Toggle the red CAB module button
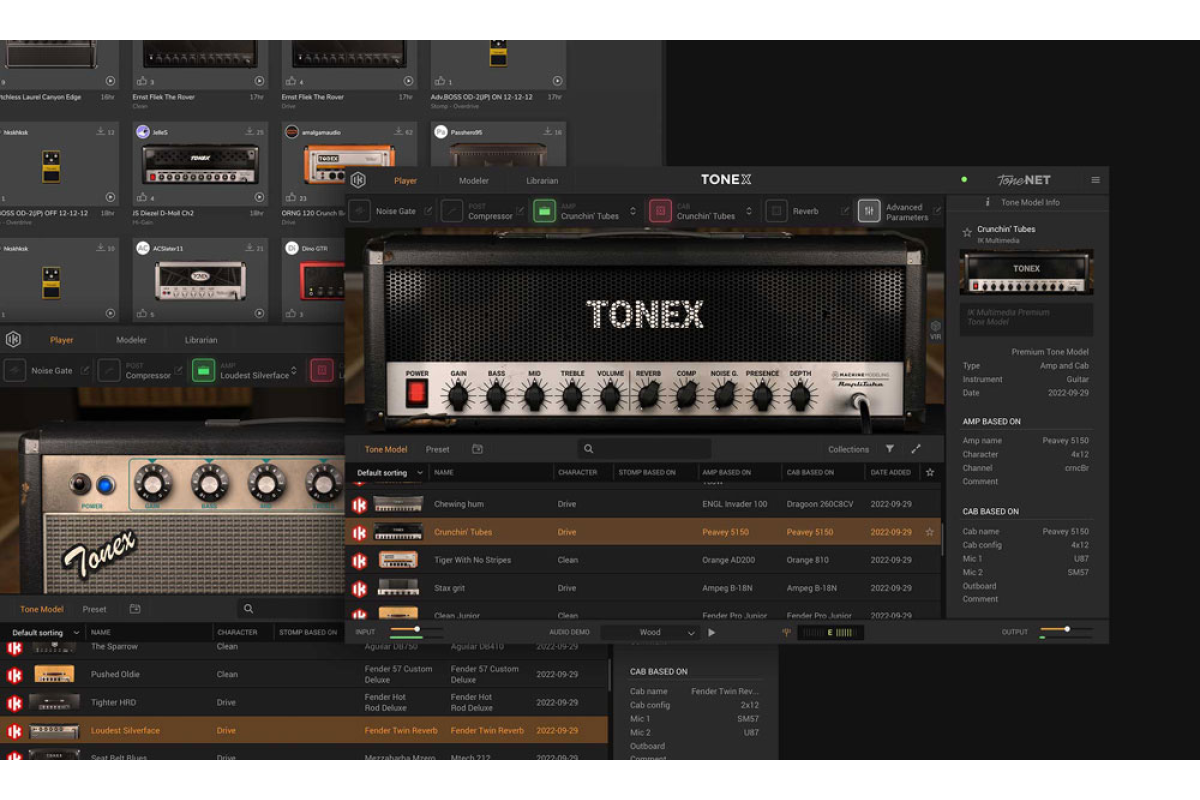Viewport: 1200px width, 800px height. 659,211
